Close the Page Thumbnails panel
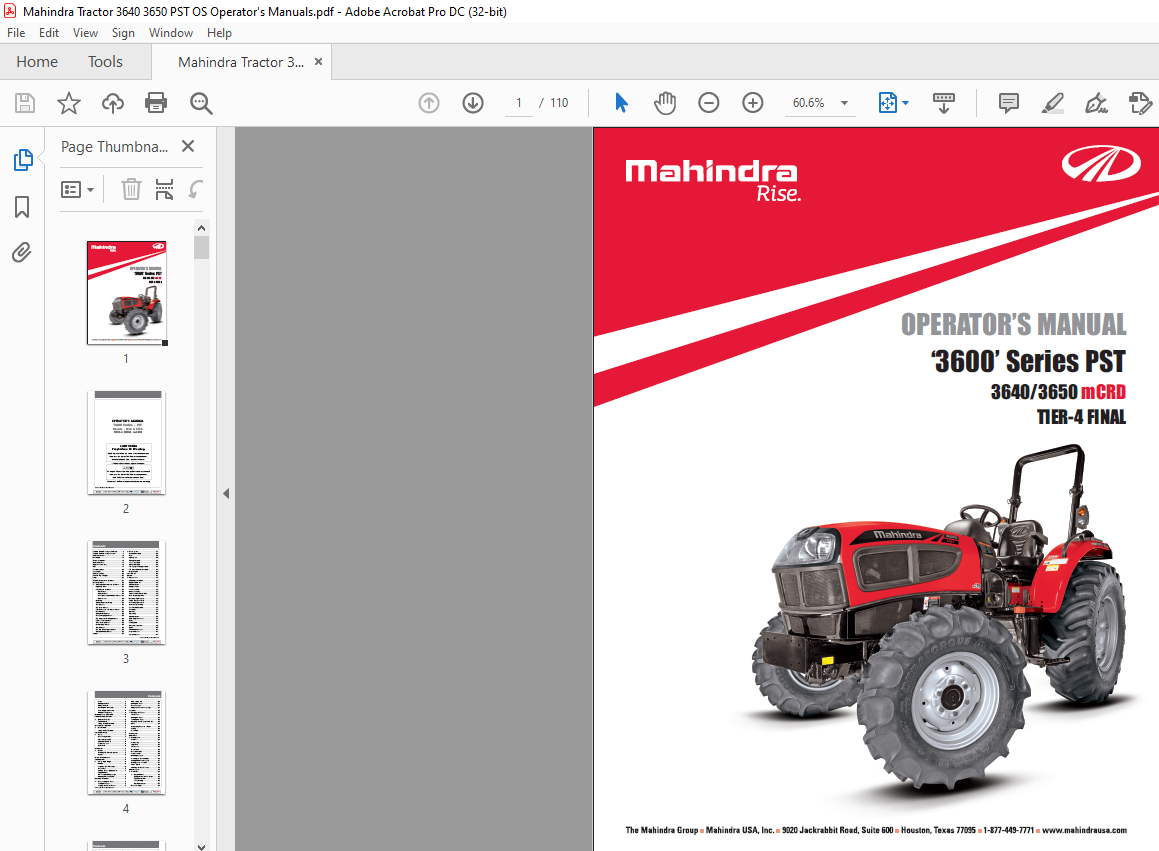 (x=188, y=146)
